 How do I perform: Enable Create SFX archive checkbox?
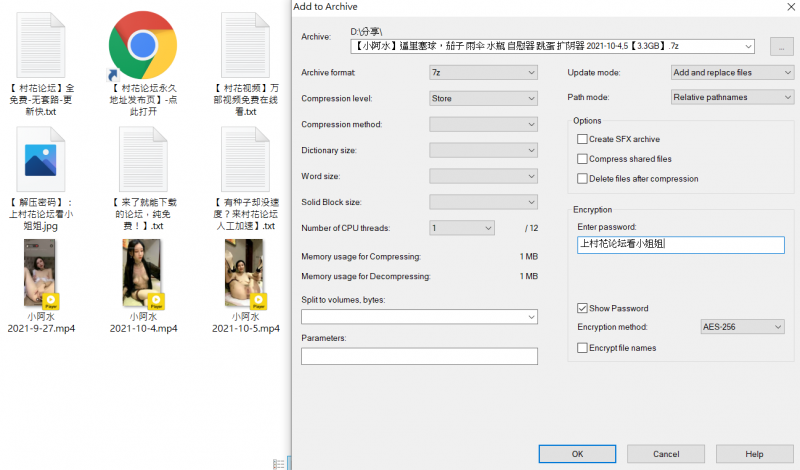tap(582, 139)
